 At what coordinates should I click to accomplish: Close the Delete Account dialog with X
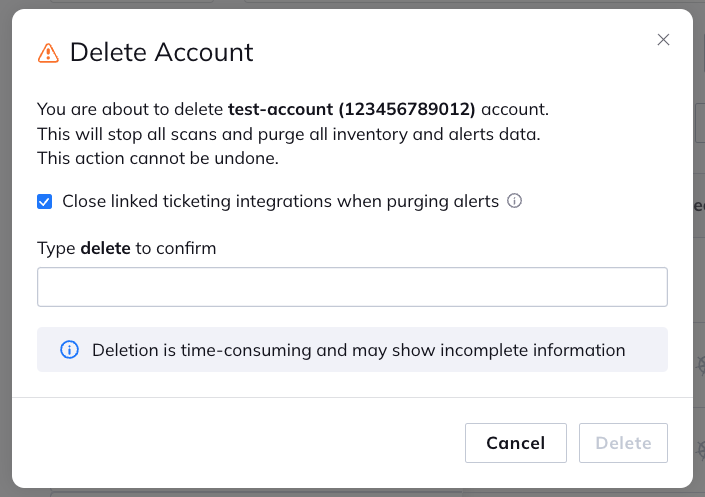(x=663, y=40)
